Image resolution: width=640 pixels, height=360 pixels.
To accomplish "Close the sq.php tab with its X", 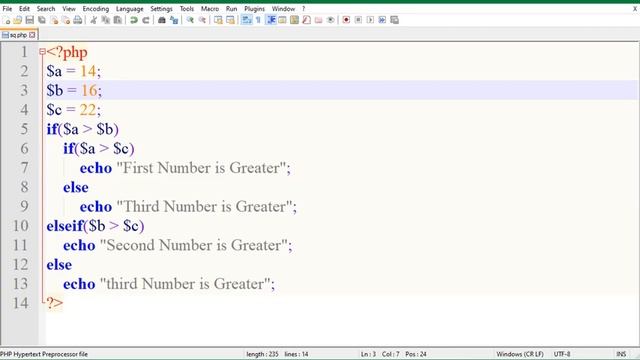I will tap(32, 35).
